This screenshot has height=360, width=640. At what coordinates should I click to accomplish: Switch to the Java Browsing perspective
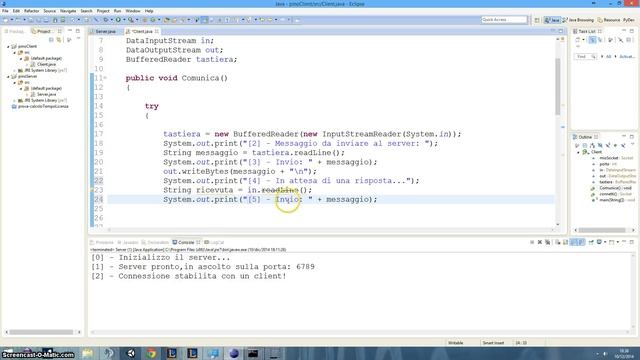[578, 20]
